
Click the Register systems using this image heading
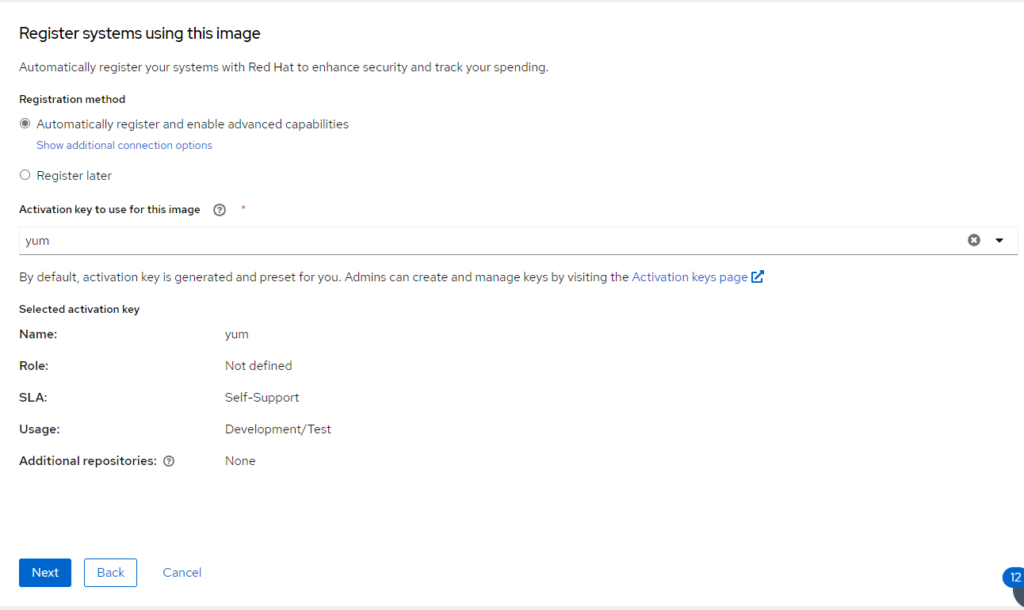(x=140, y=33)
